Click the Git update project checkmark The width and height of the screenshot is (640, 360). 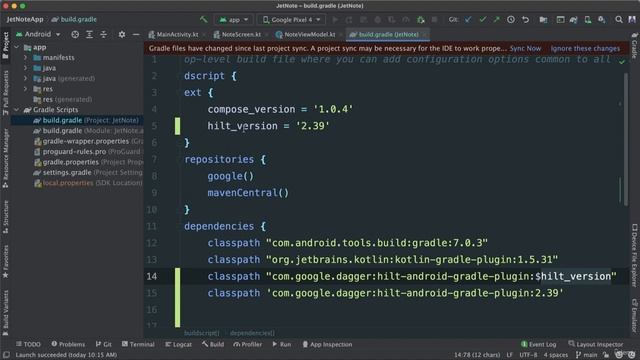pyautogui.click(x=468, y=20)
